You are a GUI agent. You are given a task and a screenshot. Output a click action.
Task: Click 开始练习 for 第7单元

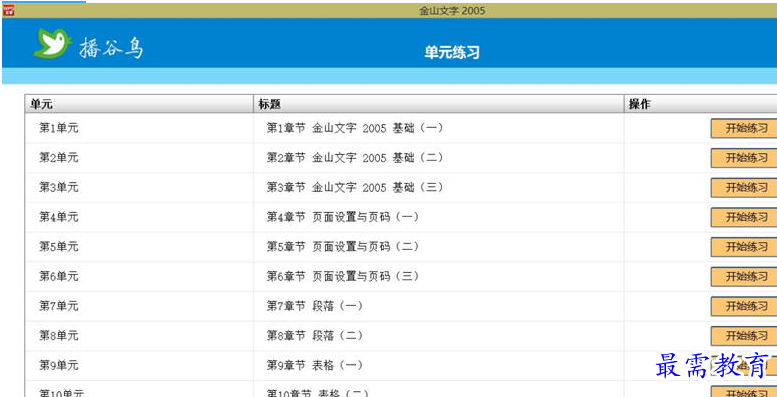pos(744,306)
